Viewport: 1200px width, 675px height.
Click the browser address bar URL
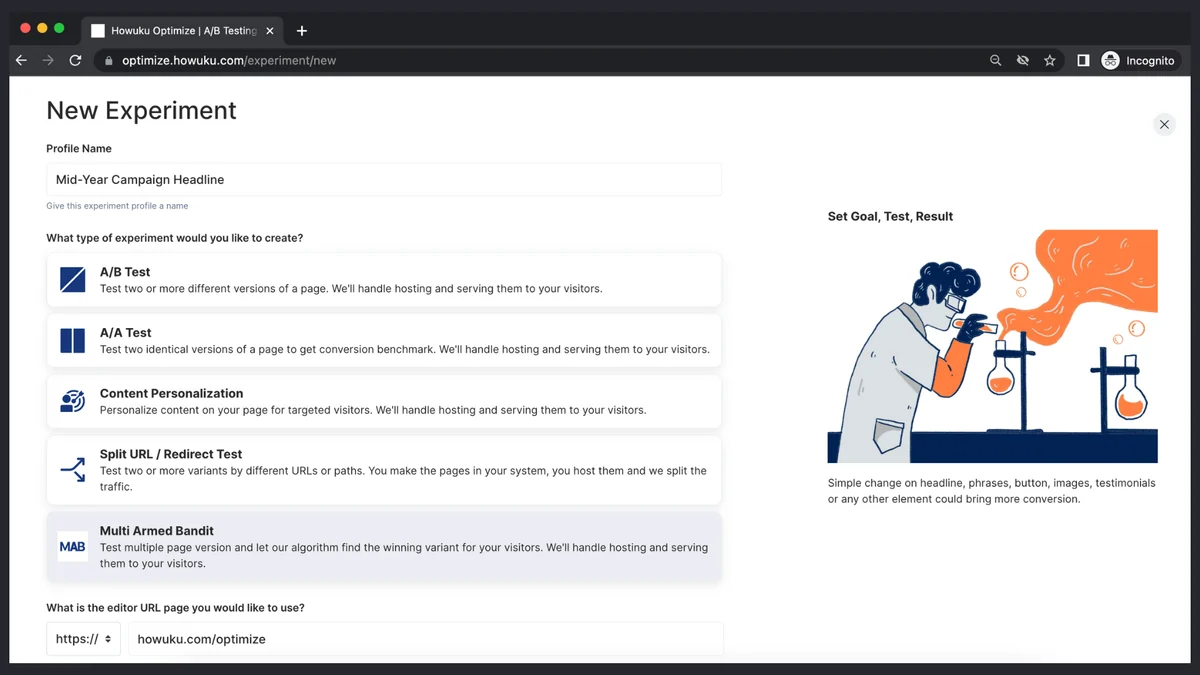pos(229,60)
